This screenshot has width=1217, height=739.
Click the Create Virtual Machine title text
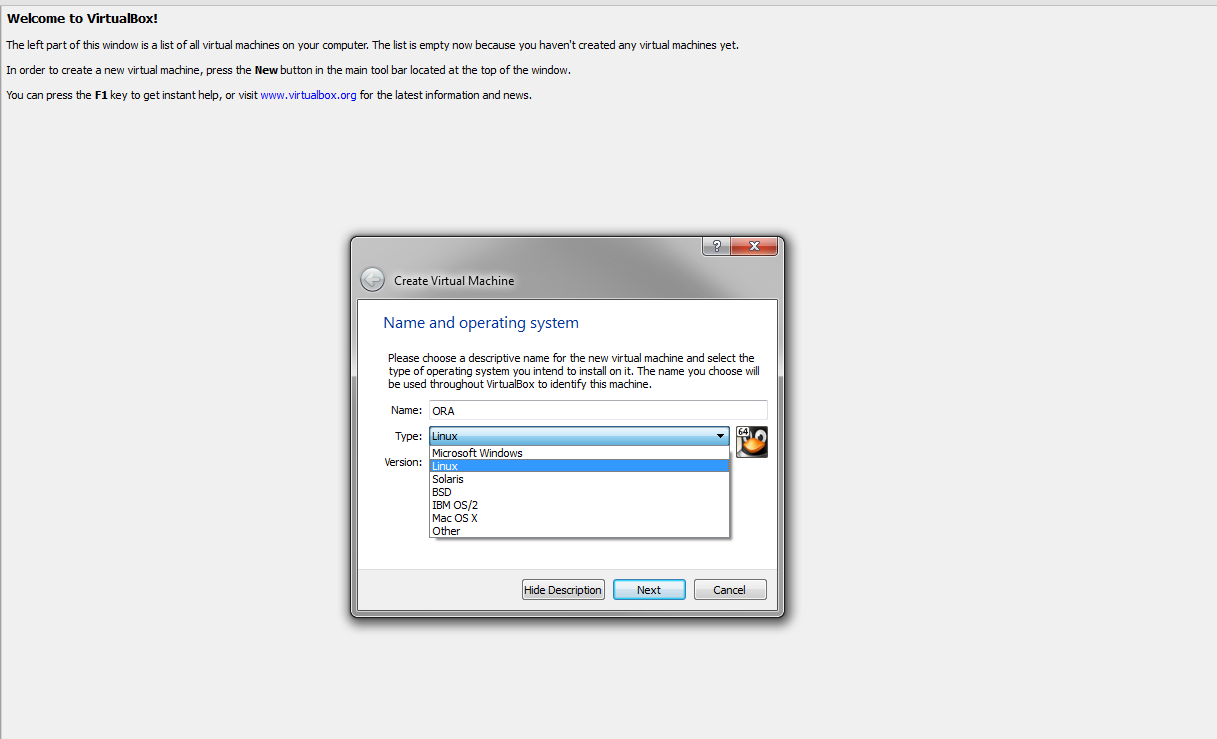click(x=454, y=281)
